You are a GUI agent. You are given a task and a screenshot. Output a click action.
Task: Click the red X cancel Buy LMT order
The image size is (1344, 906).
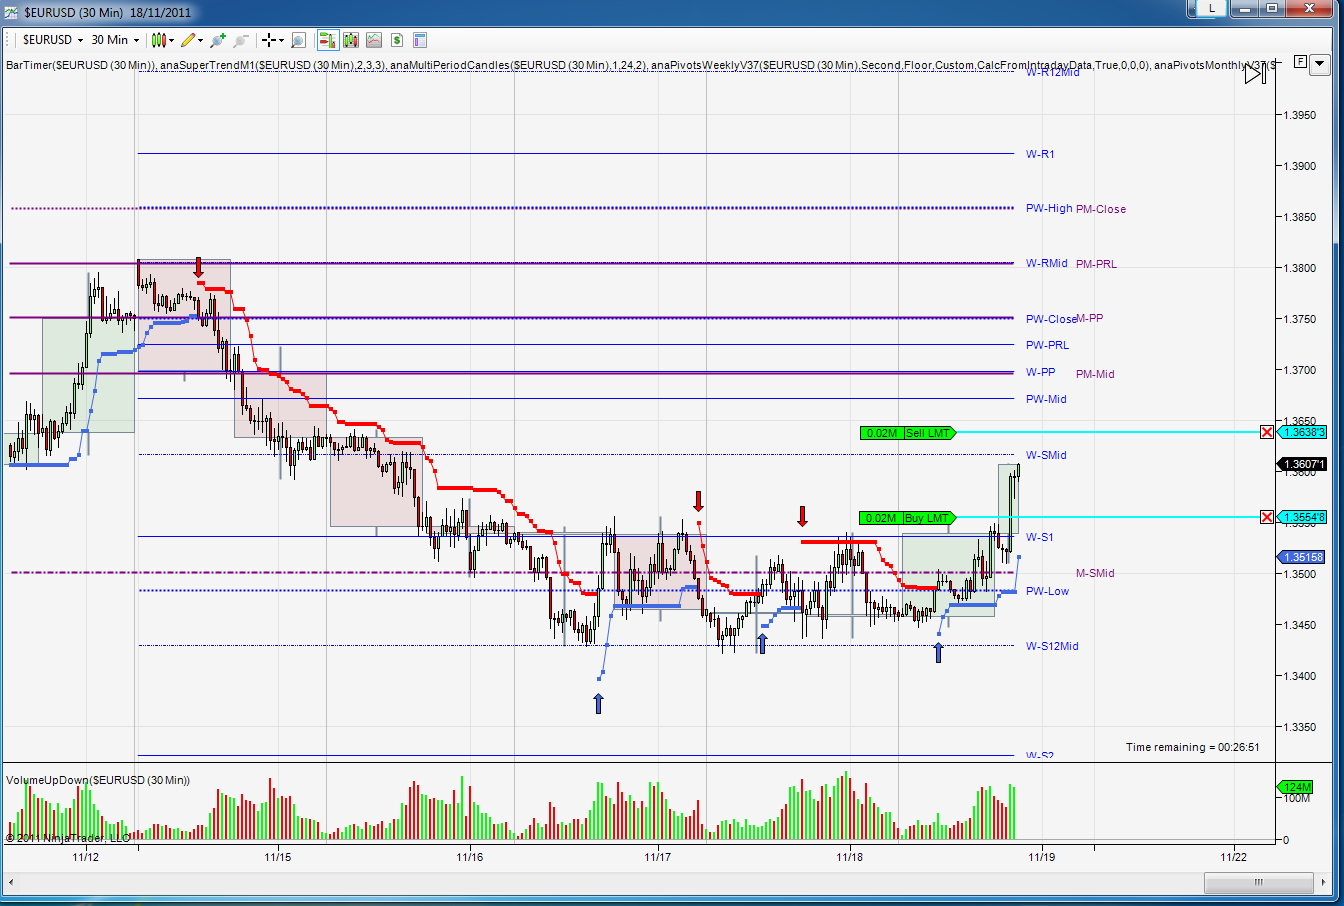[x=1267, y=517]
